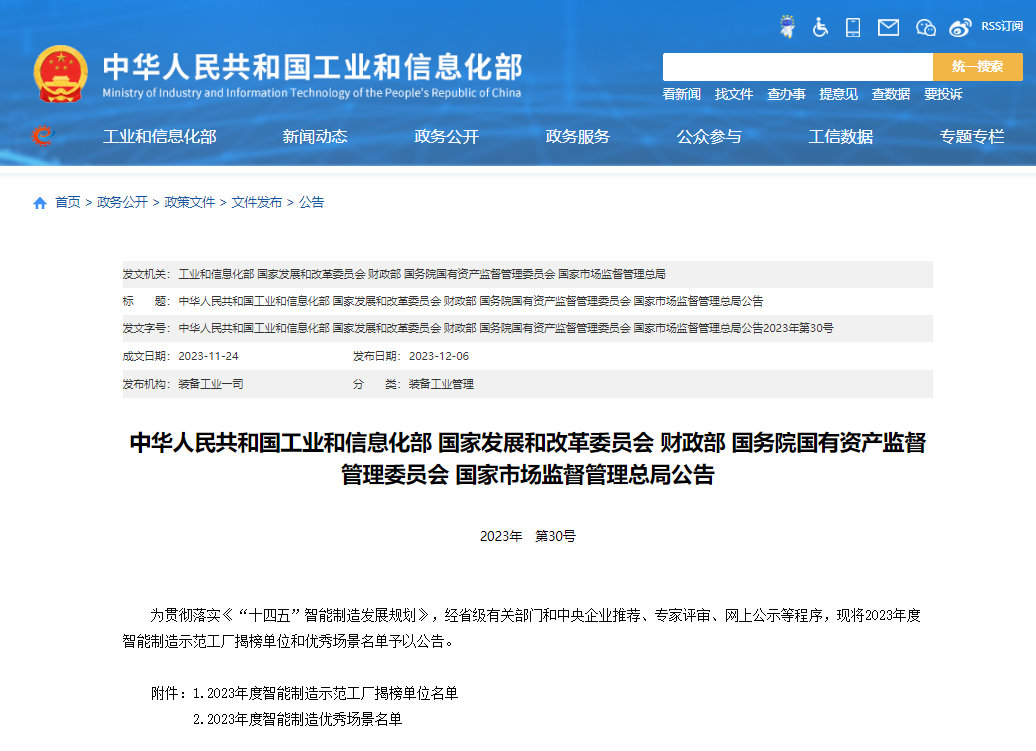Click the WeChat icon in header
This screenshot has width=1036, height=751.
[x=926, y=27]
